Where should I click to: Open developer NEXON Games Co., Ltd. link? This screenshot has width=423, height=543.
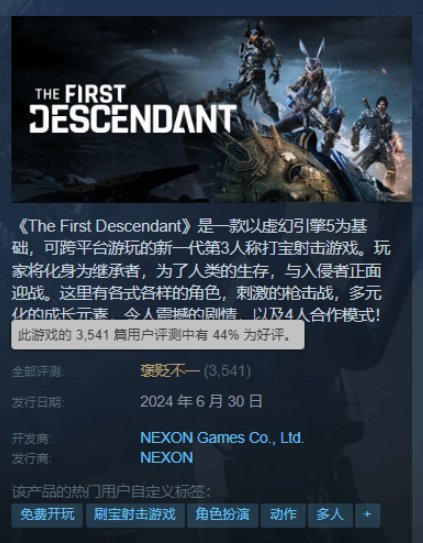point(222,438)
